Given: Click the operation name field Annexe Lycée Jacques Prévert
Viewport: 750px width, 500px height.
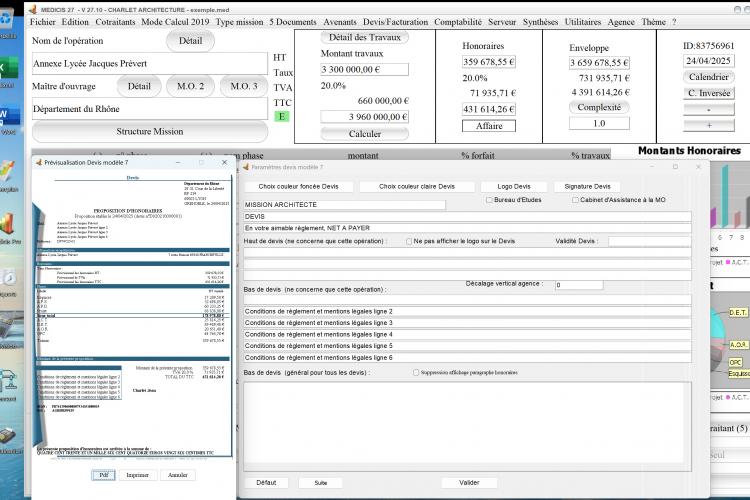Looking at the screenshot, I should 150,63.
